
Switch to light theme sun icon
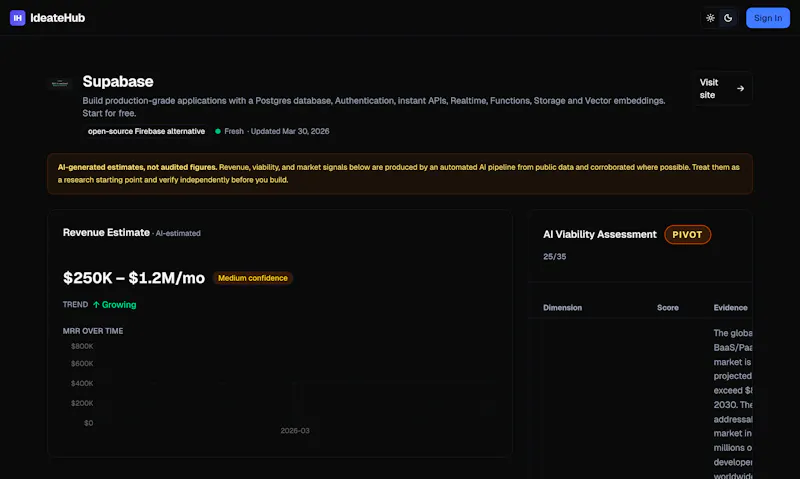point(710,18)
